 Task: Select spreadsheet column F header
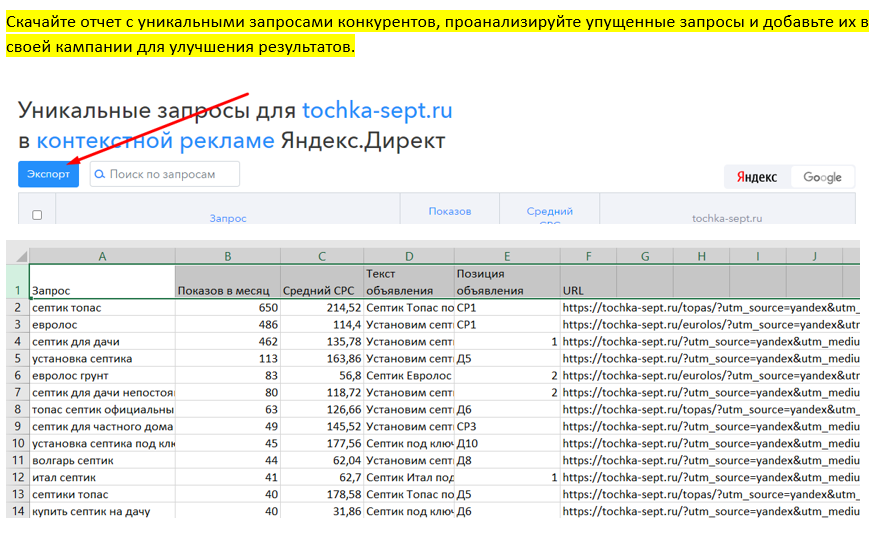pyautogui.click(x=589, y=256)
